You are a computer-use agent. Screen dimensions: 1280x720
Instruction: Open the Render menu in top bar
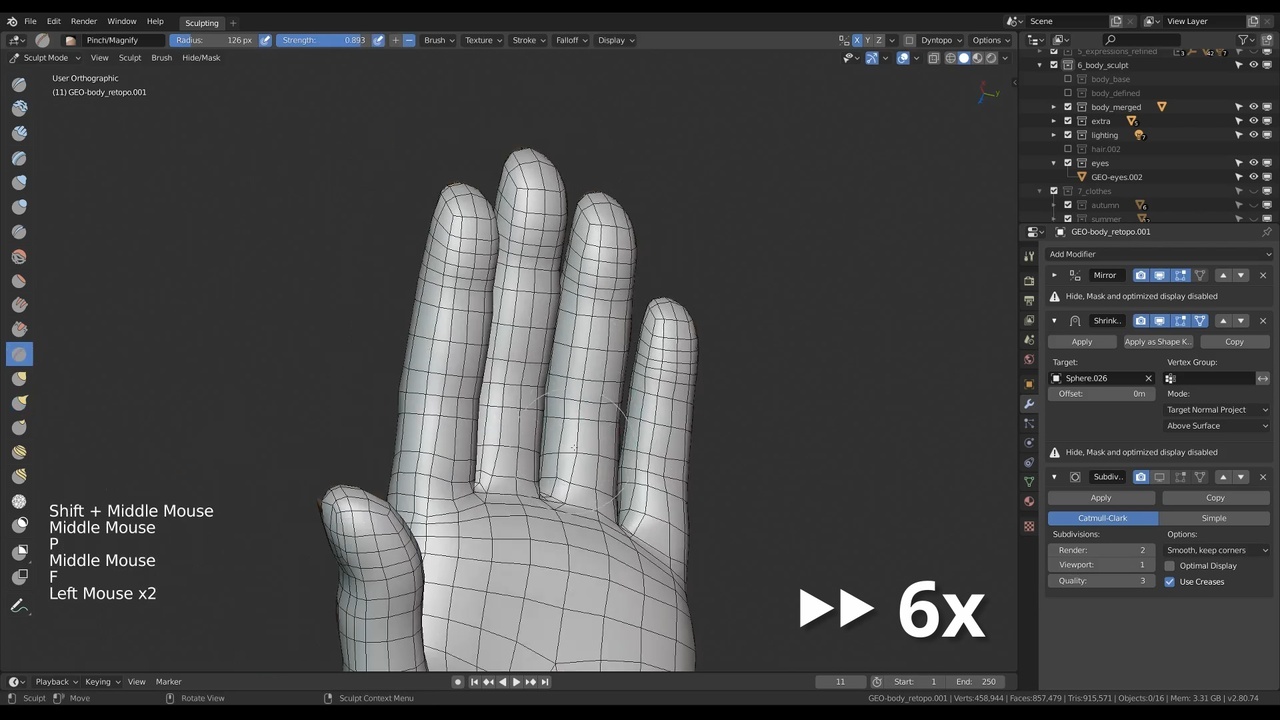(x=84, y=21)
